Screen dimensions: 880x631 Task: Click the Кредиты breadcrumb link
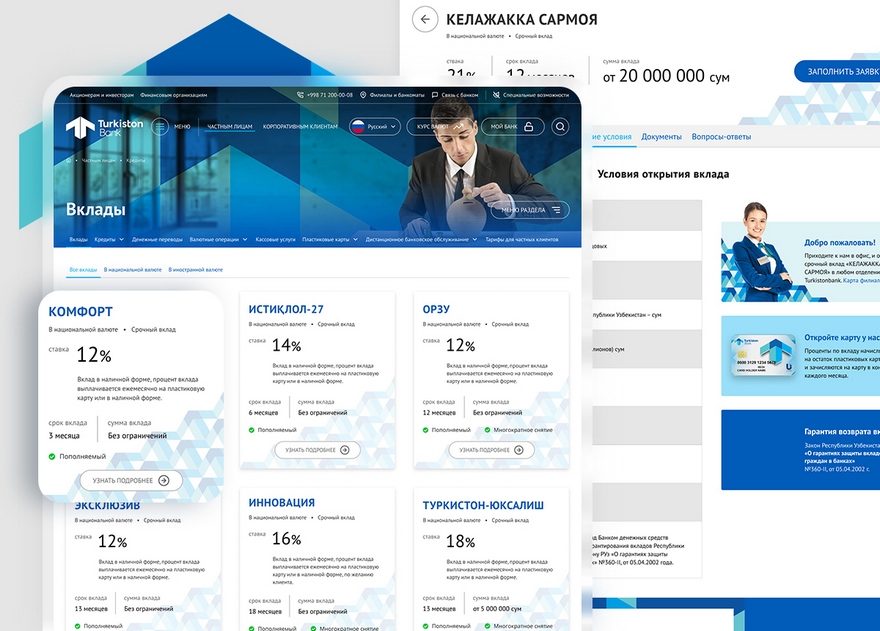135,161
